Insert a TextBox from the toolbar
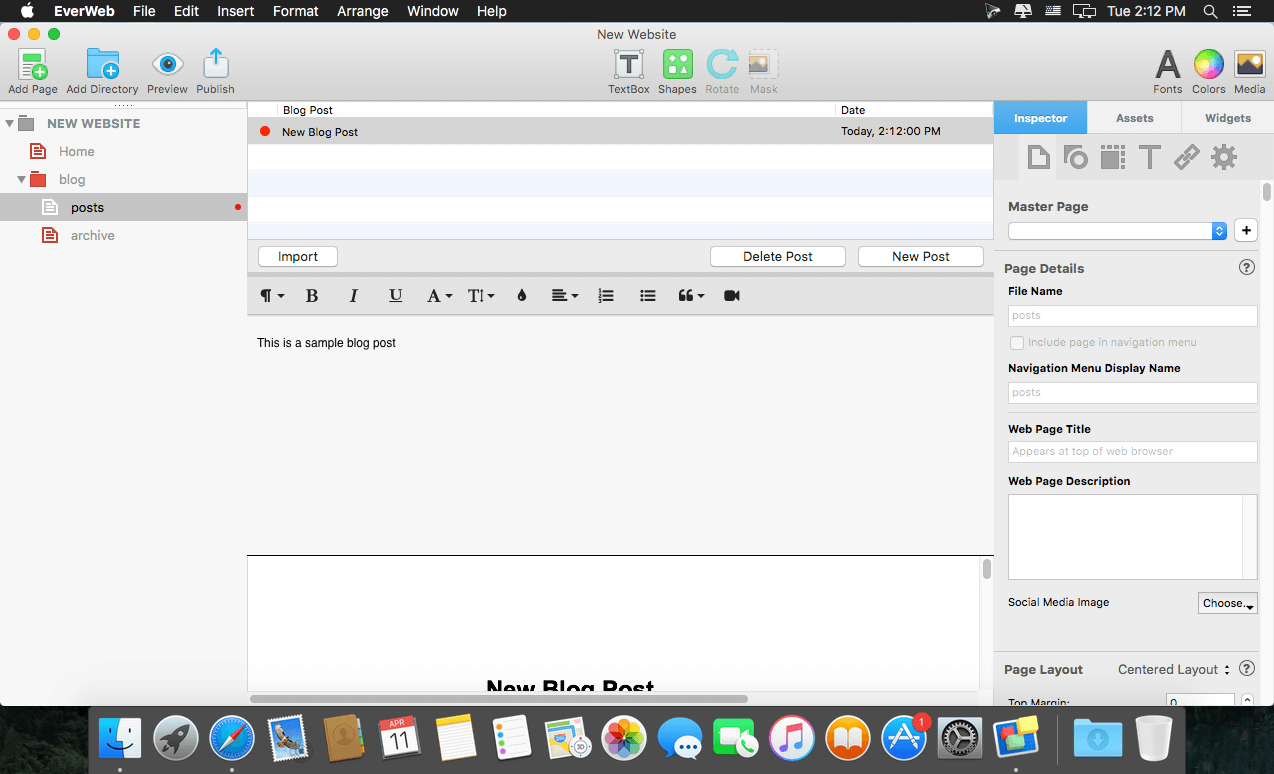1274x774 pixels. (628, 66)
